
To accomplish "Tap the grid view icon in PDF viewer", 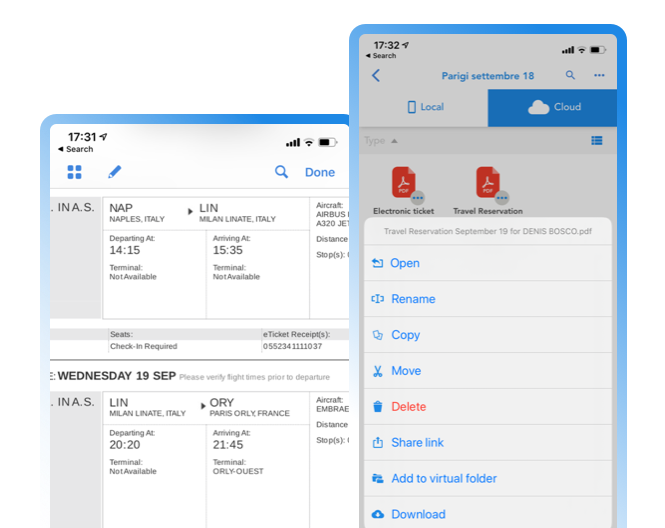I will pos(74,172).
